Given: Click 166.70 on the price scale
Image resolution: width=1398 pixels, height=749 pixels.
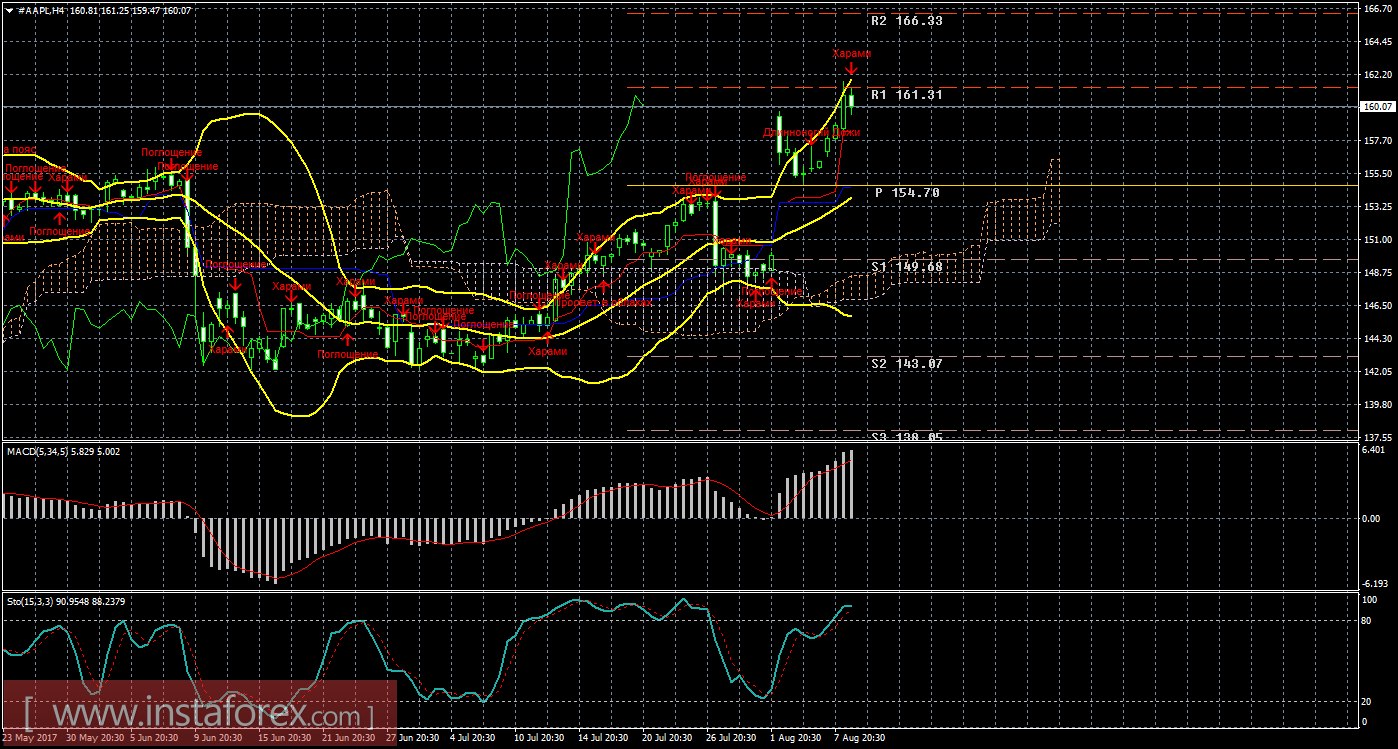Looking at the screenshot, I should tap(1378, 9).
